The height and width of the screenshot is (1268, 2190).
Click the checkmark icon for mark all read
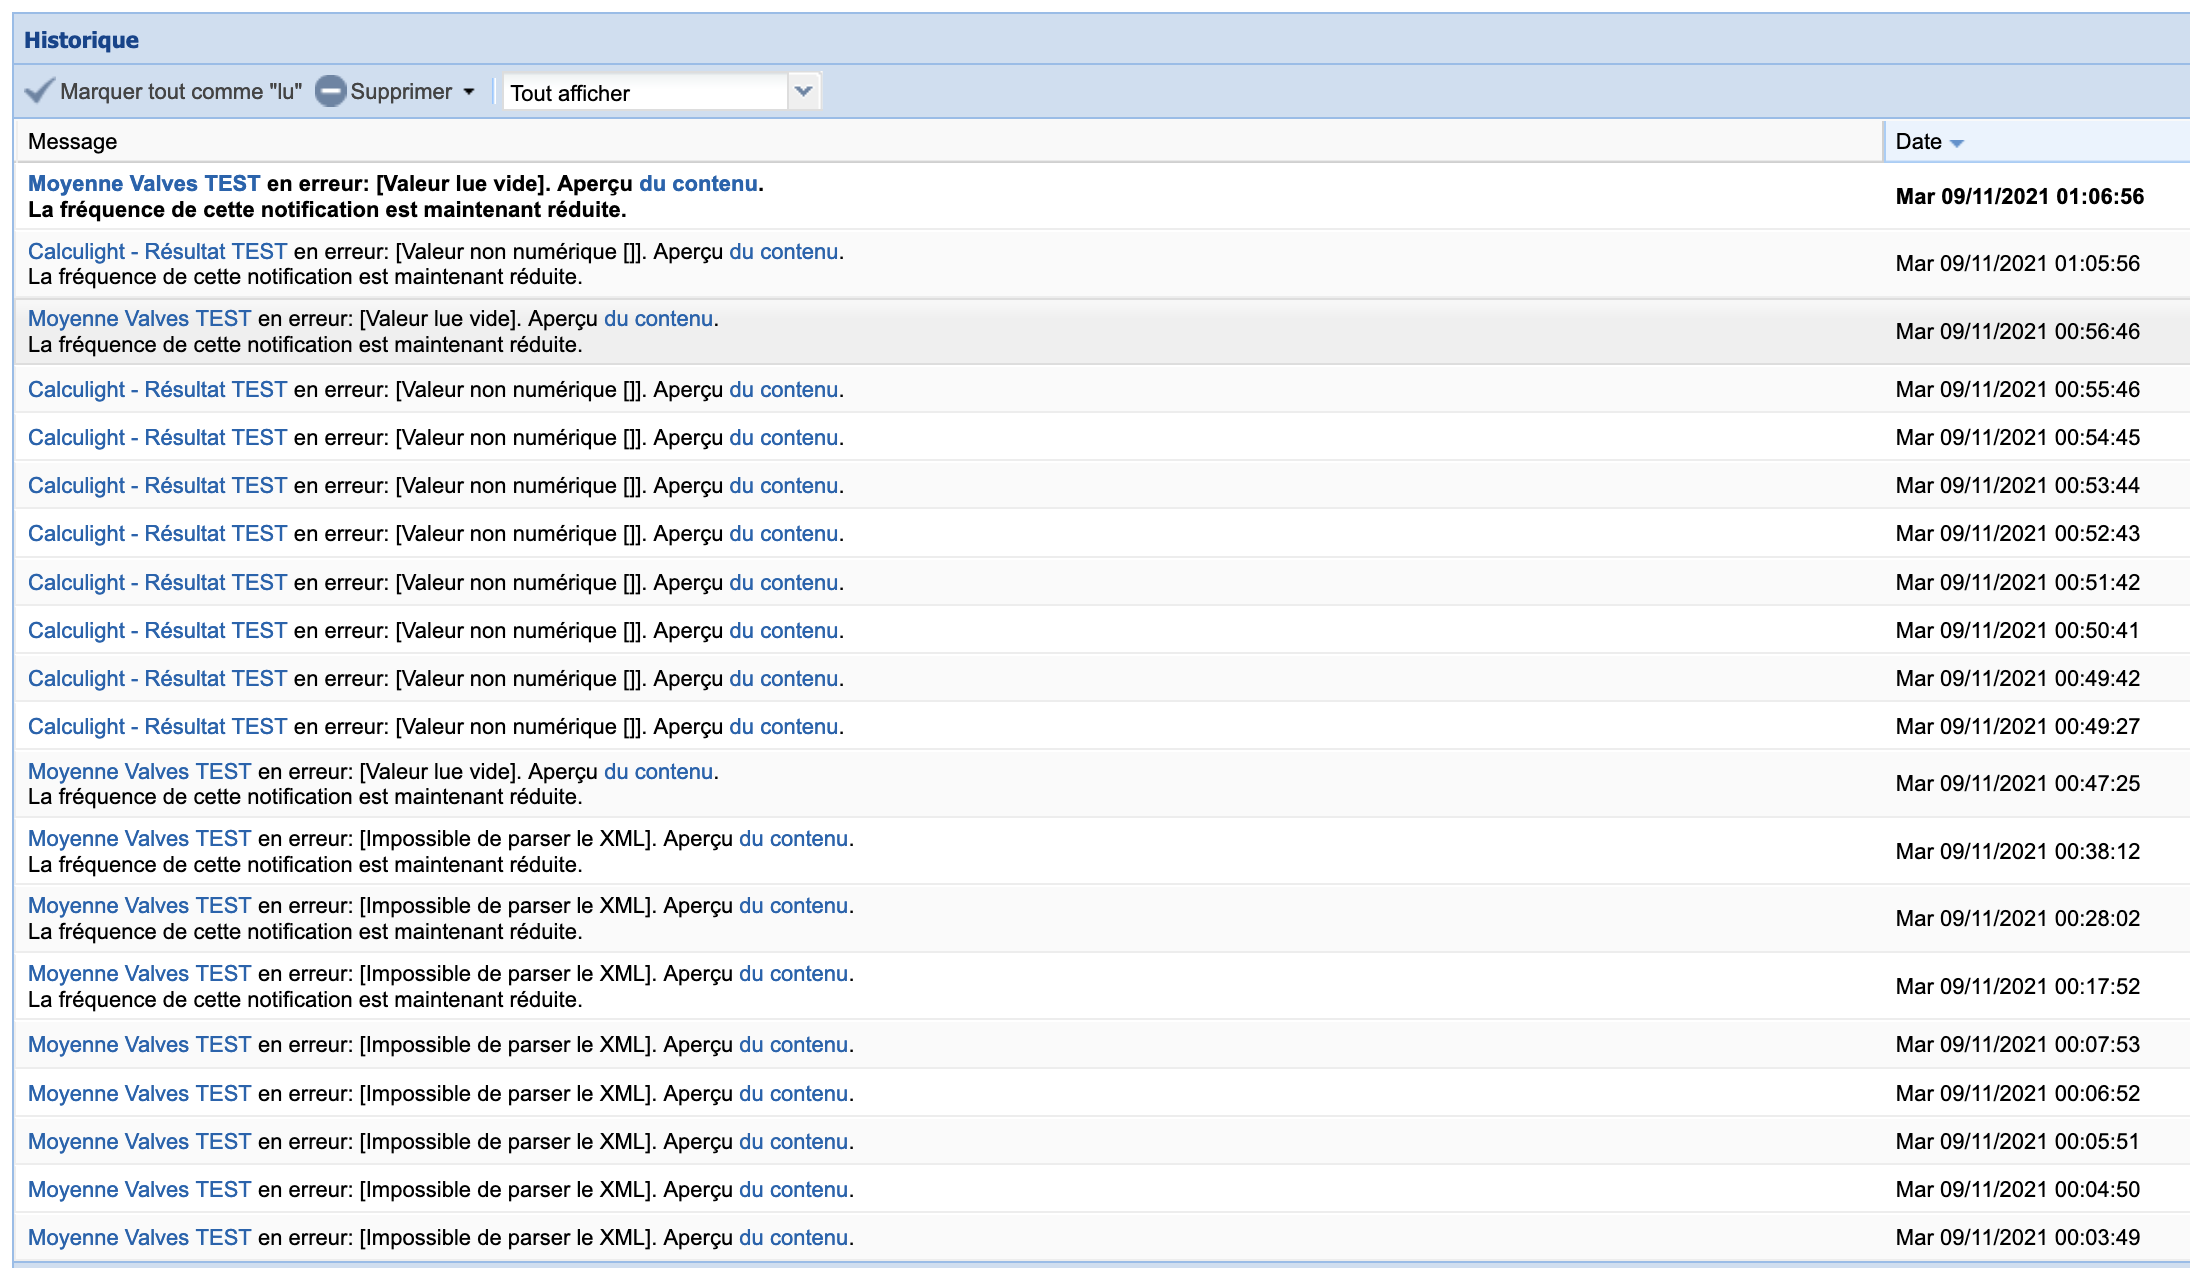point(39,91)
